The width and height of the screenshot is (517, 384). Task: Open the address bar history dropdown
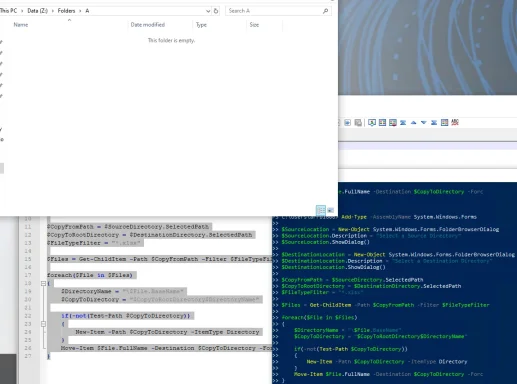(x=208, y=11)
